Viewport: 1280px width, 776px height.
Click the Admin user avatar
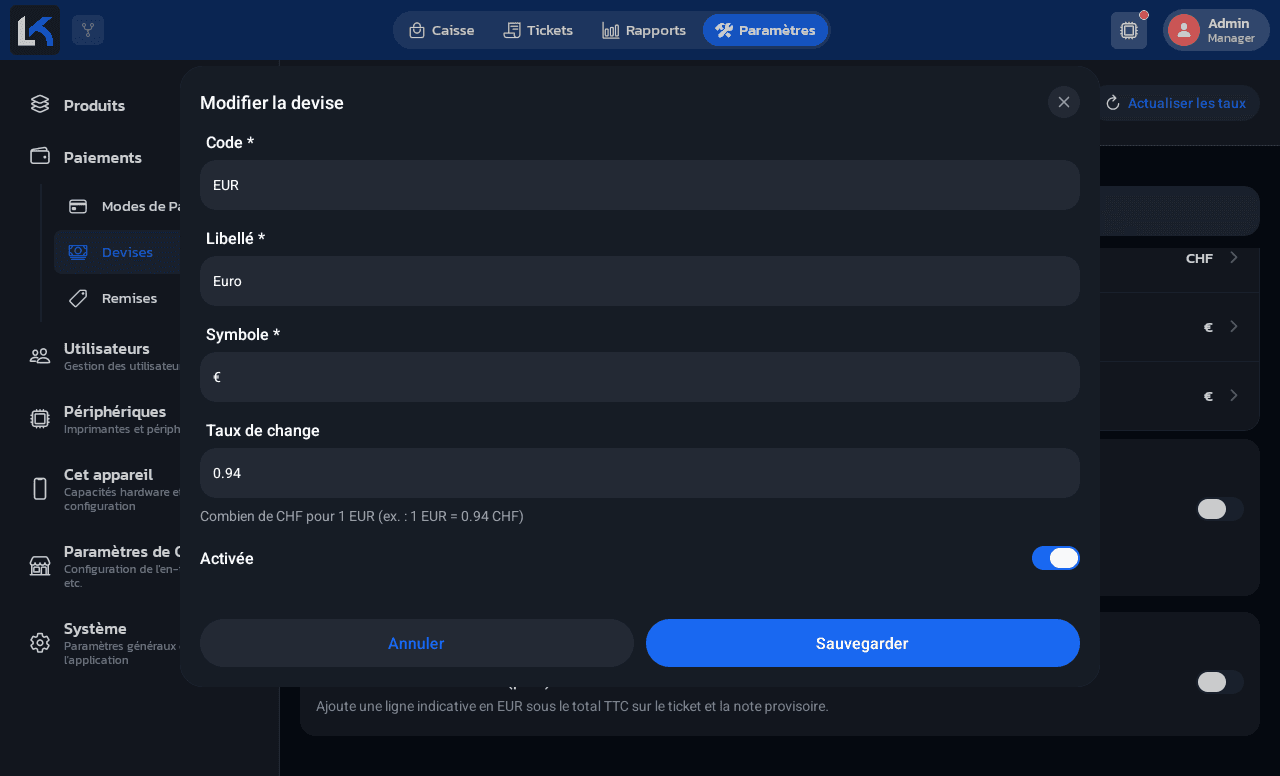click(x=1184, y=30)
